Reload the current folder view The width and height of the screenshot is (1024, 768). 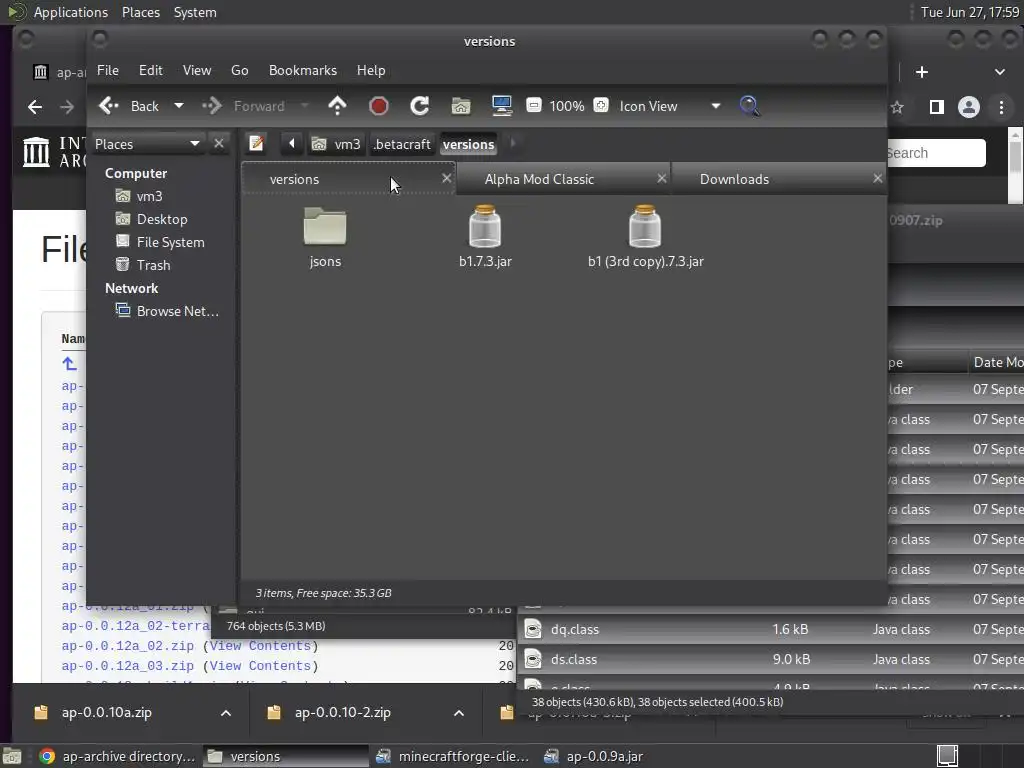coord(419,106)
